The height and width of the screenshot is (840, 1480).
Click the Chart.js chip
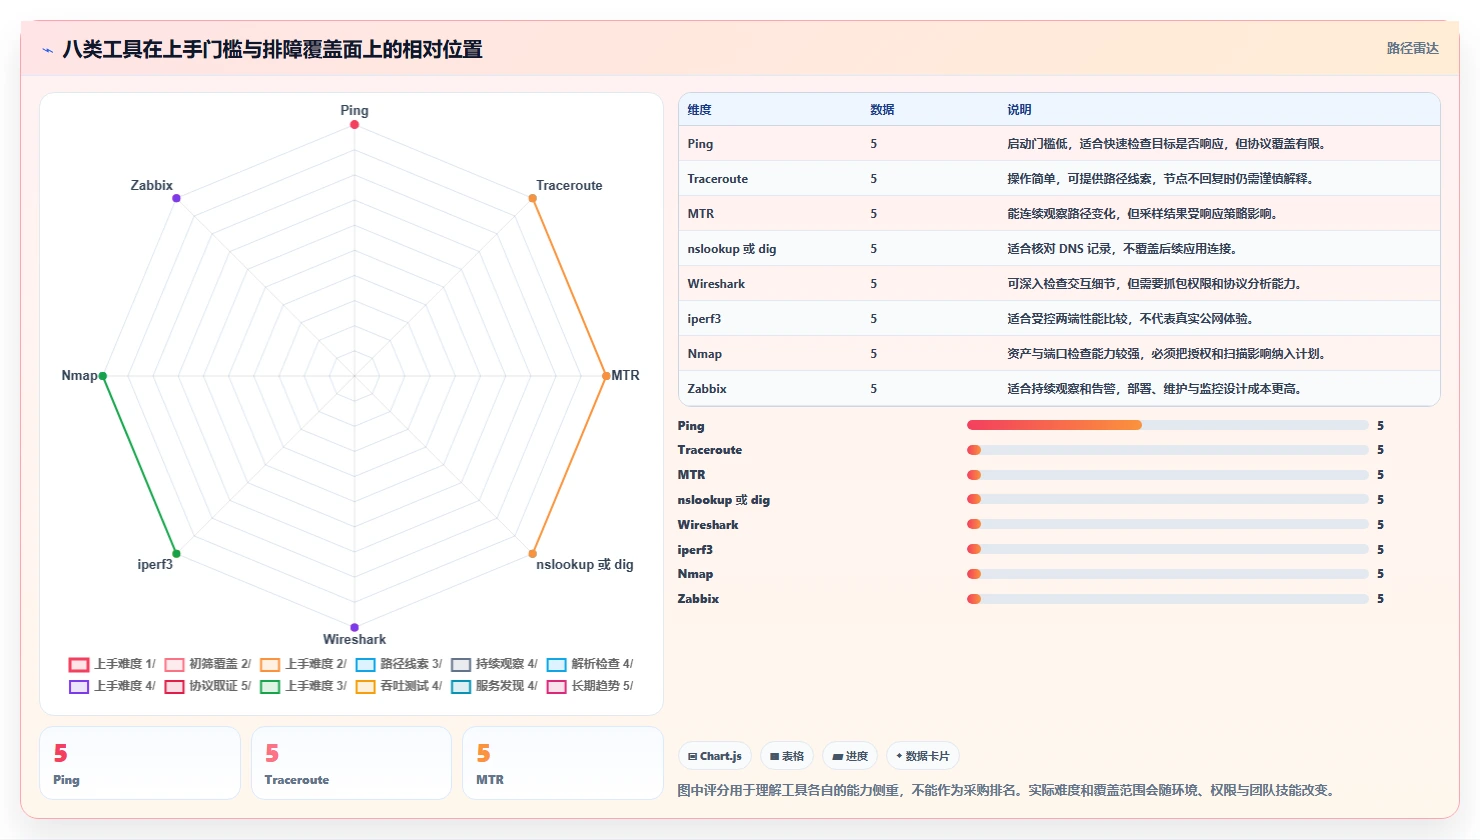coord(715,756)
